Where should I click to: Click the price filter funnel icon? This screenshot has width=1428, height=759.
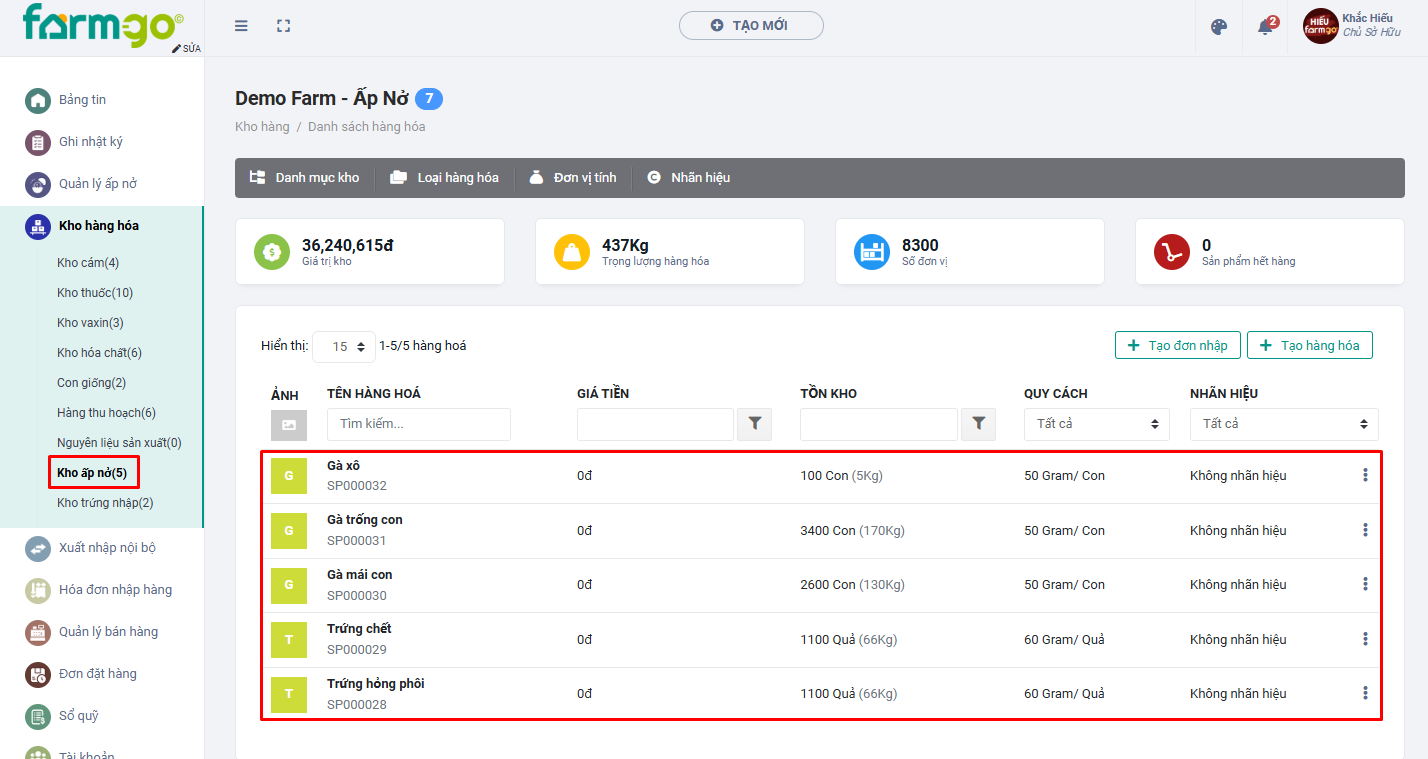tap(754, 424)
